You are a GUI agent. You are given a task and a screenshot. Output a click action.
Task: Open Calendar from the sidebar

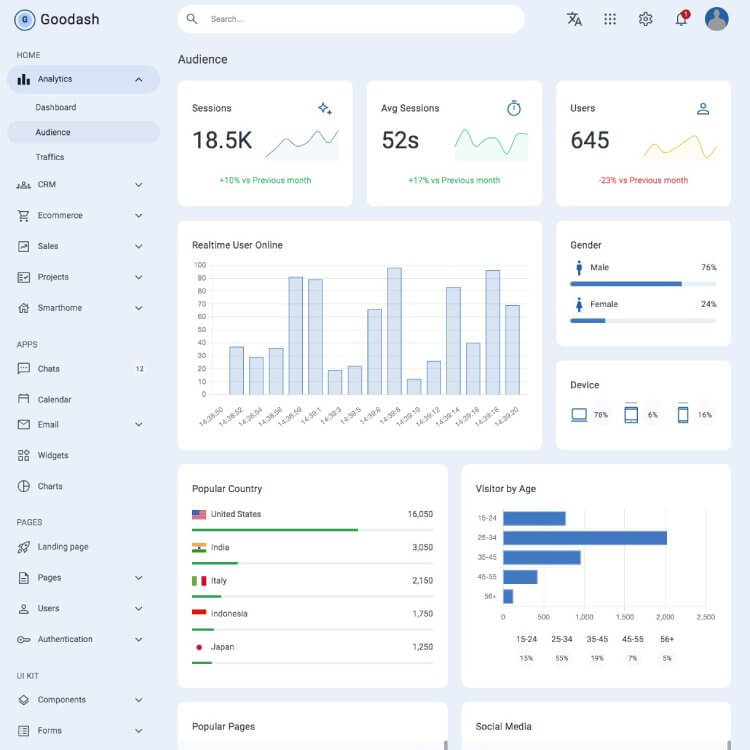[54, 400]
